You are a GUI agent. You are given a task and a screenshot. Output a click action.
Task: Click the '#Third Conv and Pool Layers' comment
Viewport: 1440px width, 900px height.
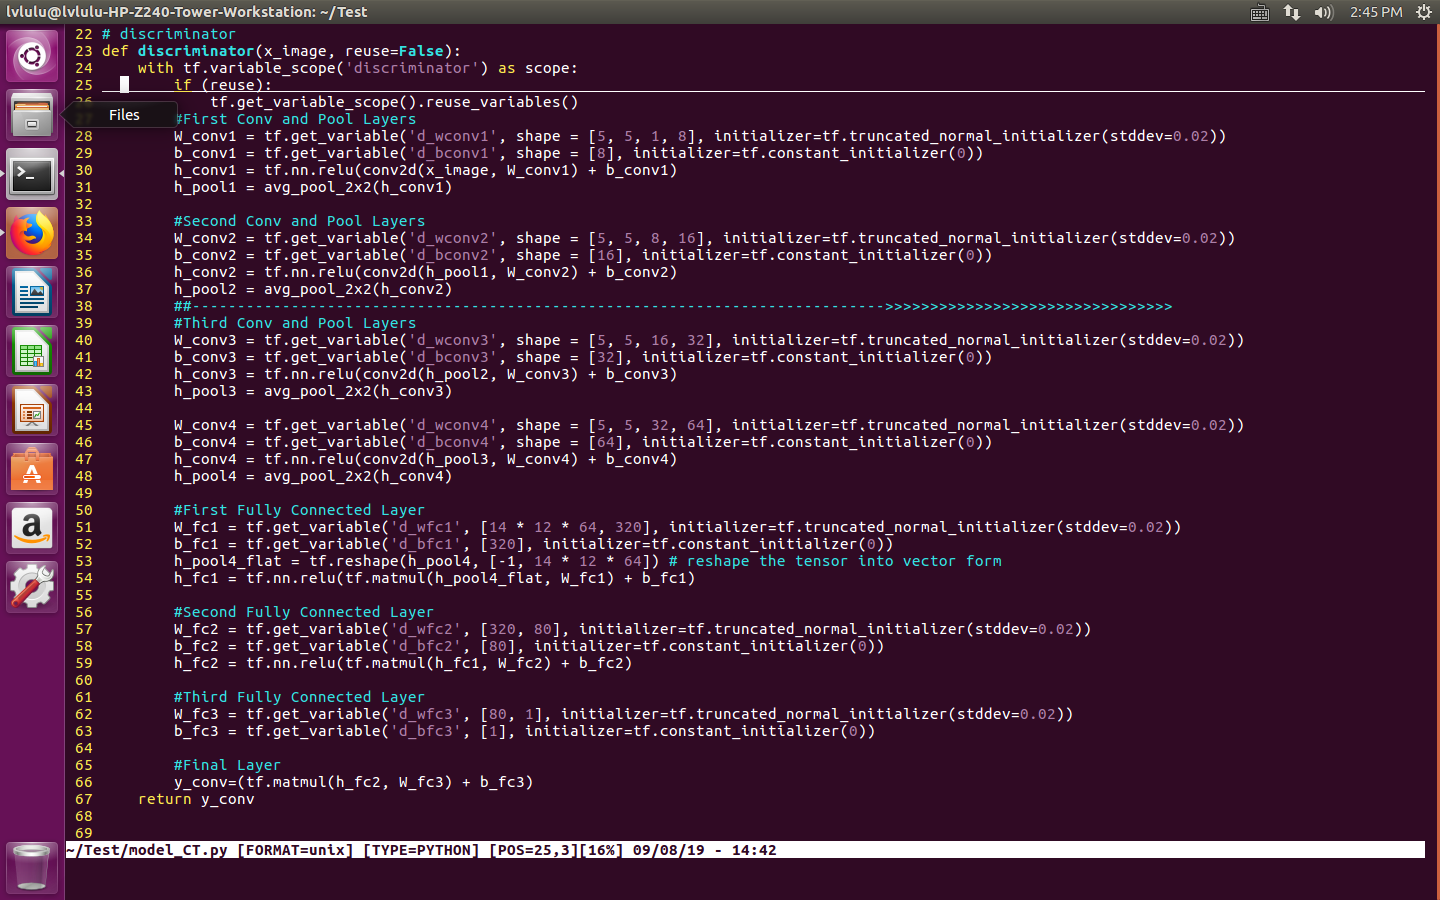pos(295,323)
